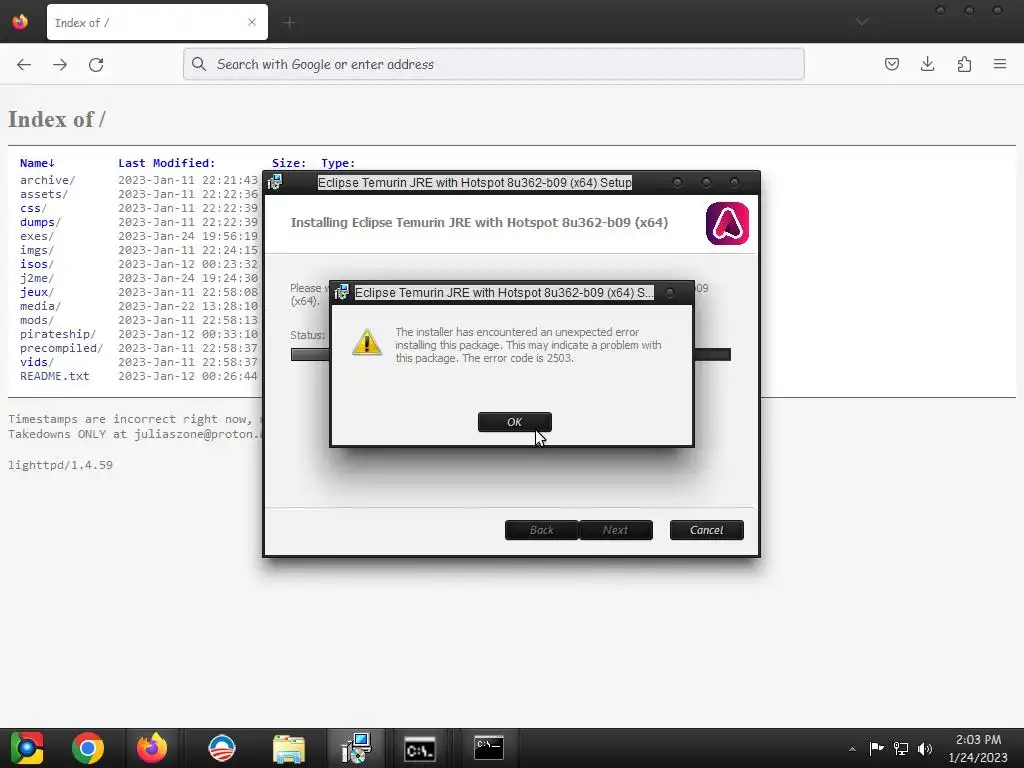Reload the Index of / page
The image size is (1024, 768).
click(96, 64)
